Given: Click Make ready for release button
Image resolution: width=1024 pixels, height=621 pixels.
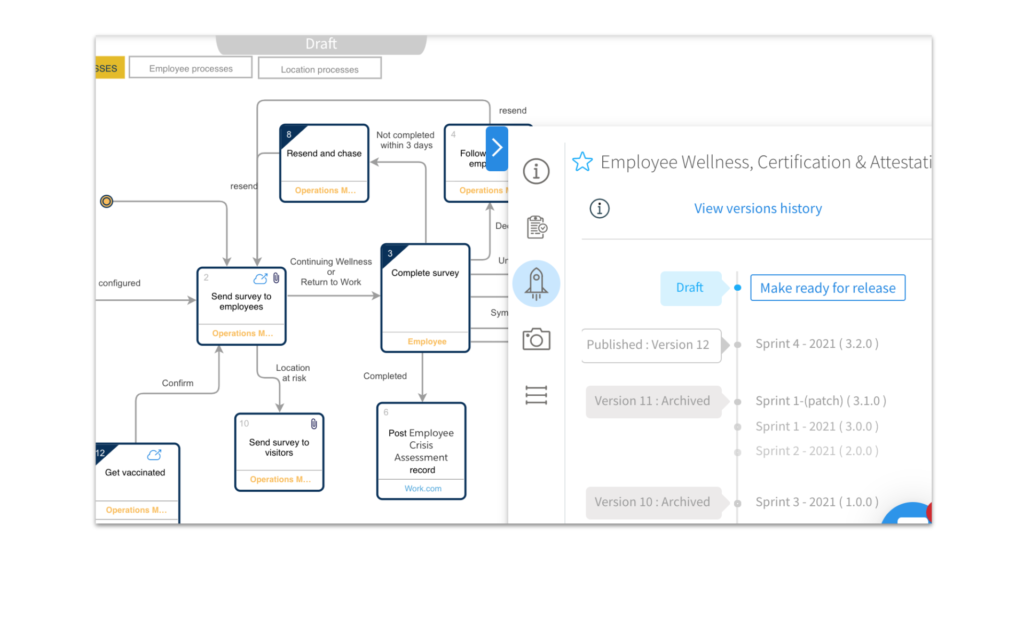Looking at the screenshot, I should [x=827, y=288].
